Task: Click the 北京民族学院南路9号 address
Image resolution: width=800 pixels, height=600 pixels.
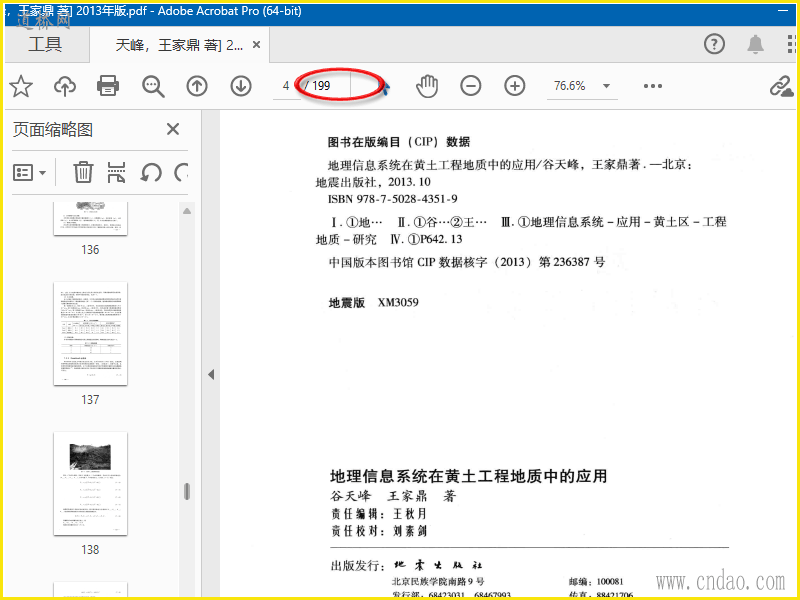Action: click(x=438, y=581)
